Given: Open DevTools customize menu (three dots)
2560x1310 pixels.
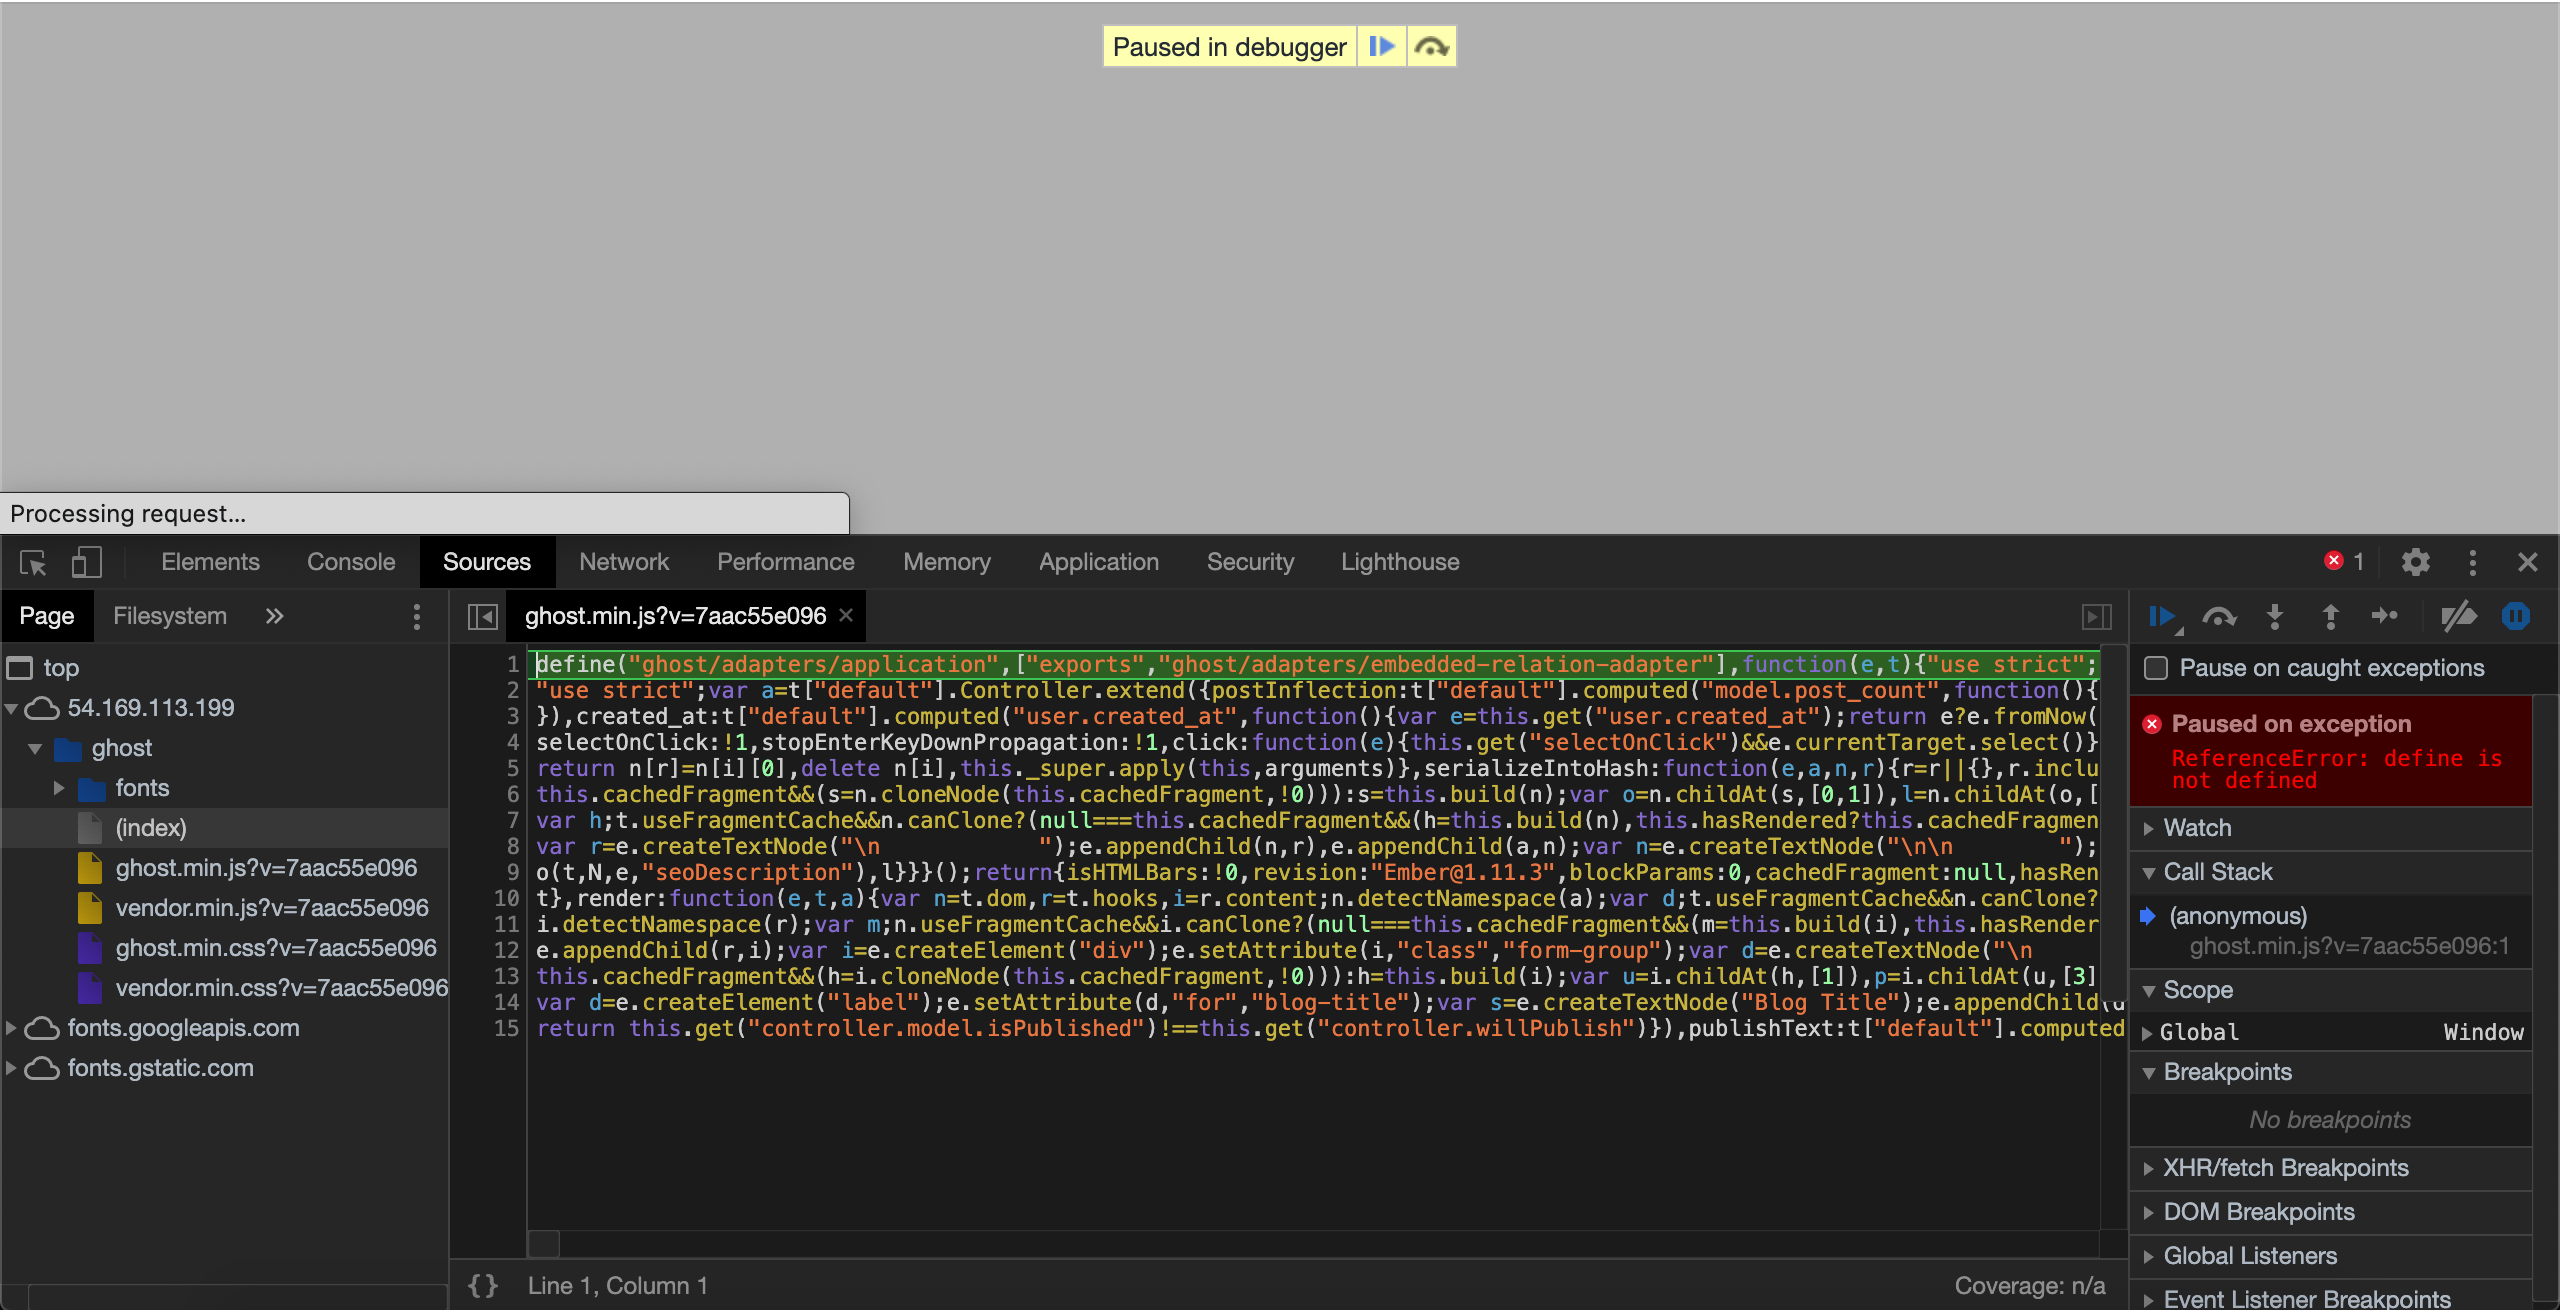Looking at the screenshot, I should 2473,562.
